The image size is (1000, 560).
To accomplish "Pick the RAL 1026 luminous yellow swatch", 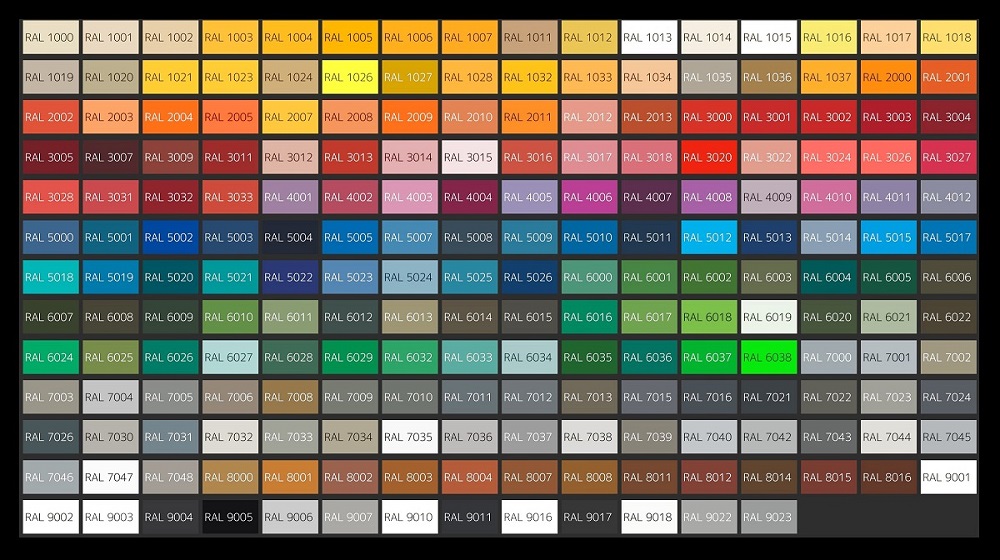I will pos(349,77).
